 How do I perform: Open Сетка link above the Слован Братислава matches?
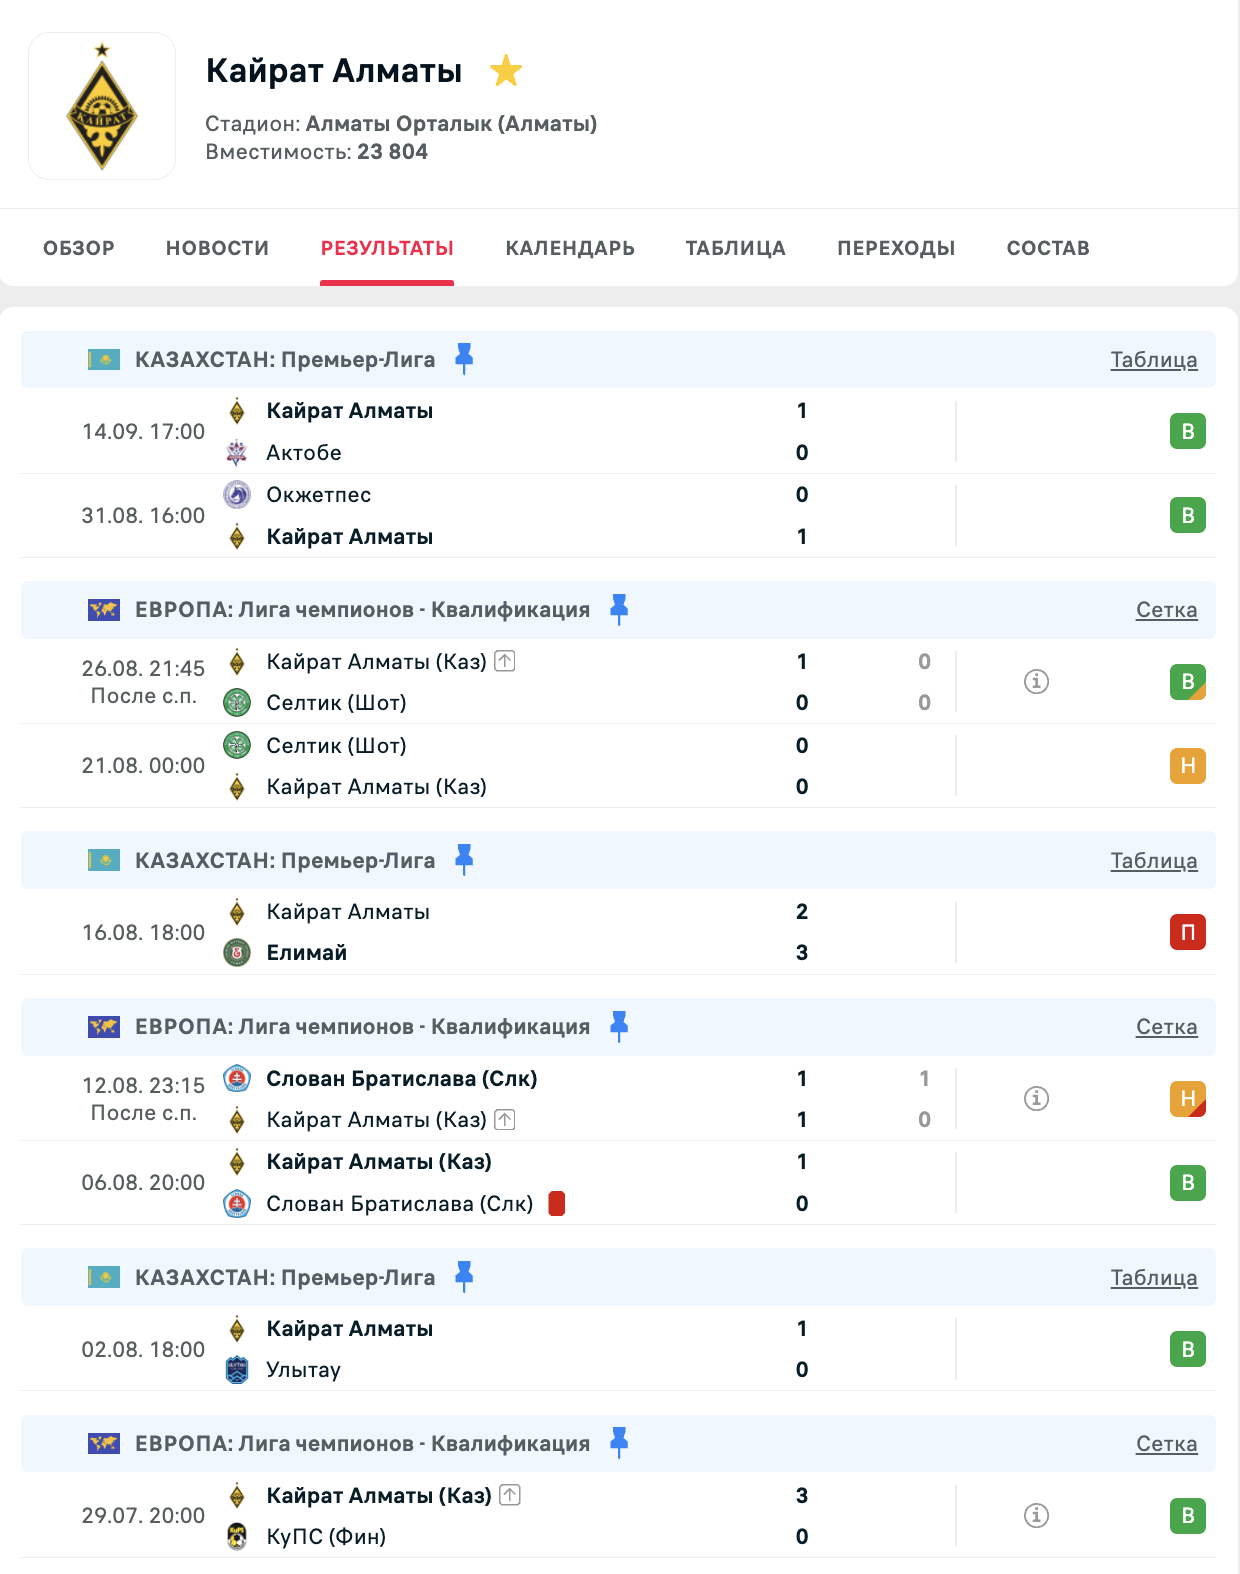(x=1166, y=1027)
